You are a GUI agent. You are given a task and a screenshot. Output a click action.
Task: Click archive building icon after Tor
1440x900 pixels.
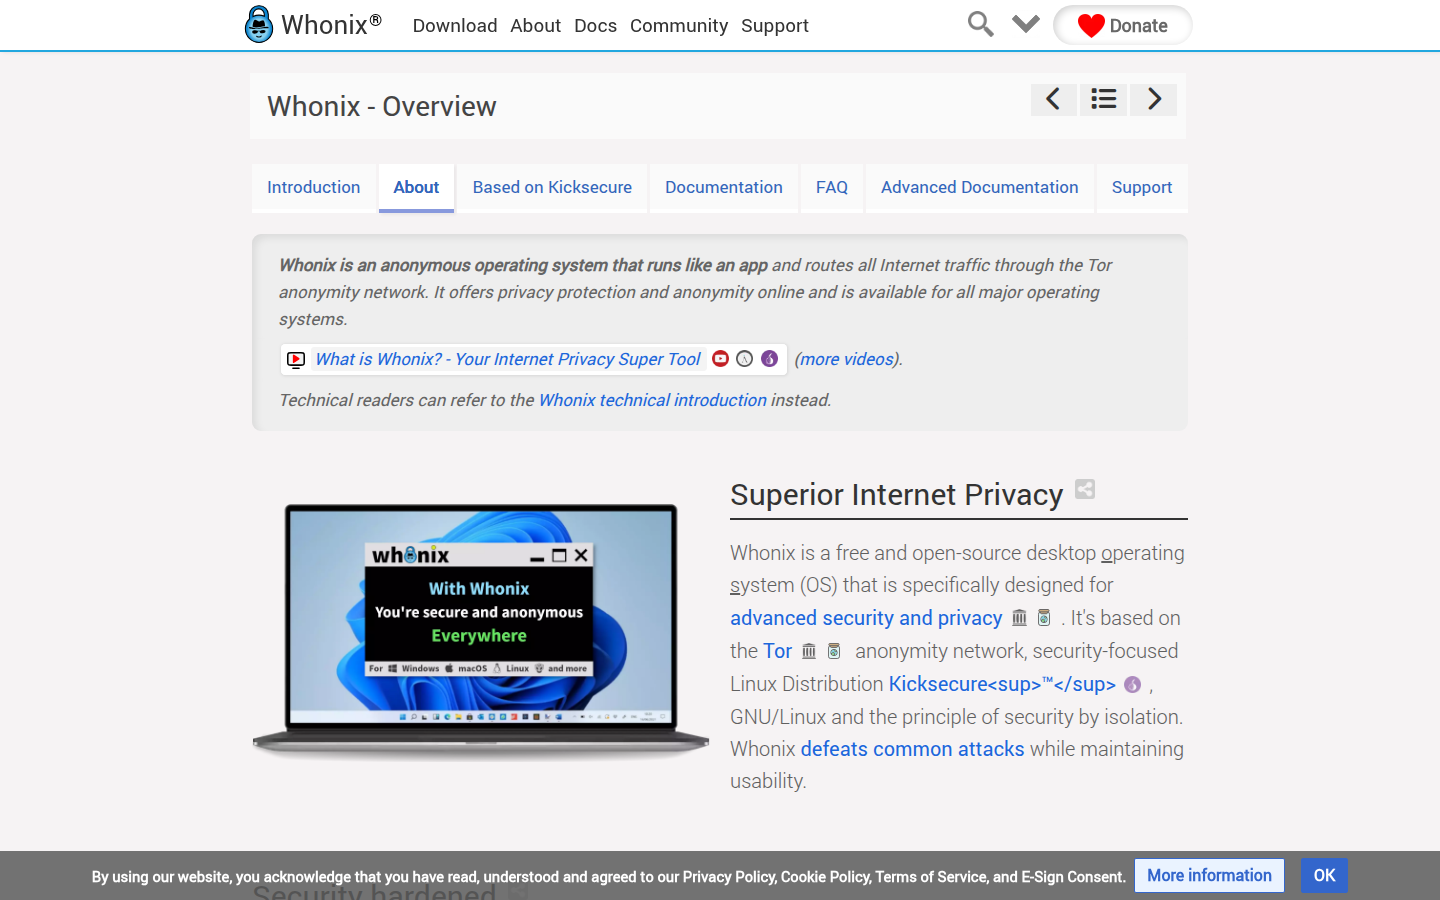click(x=809, y=651)
